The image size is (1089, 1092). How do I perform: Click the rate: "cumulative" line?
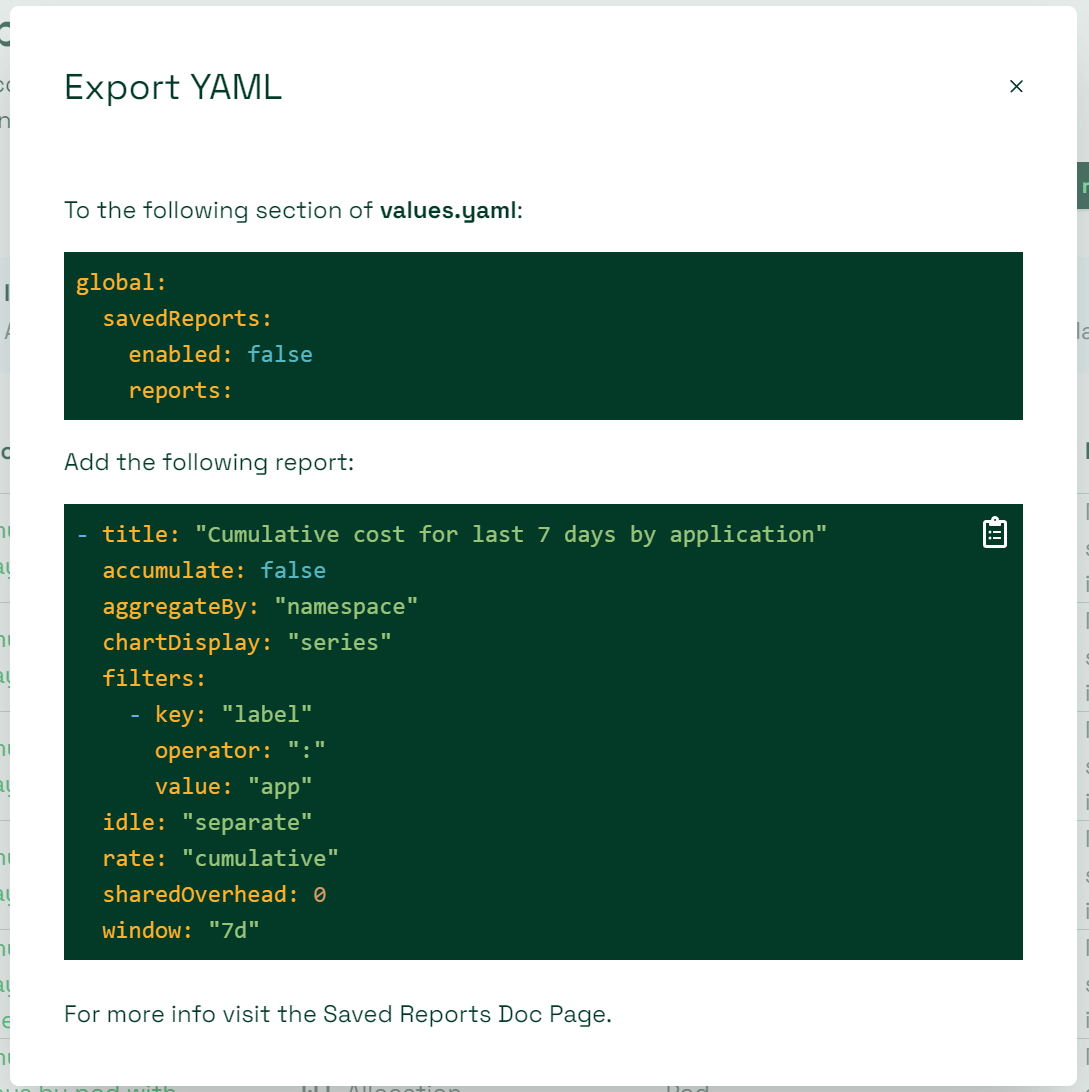[x=220, y=859]
